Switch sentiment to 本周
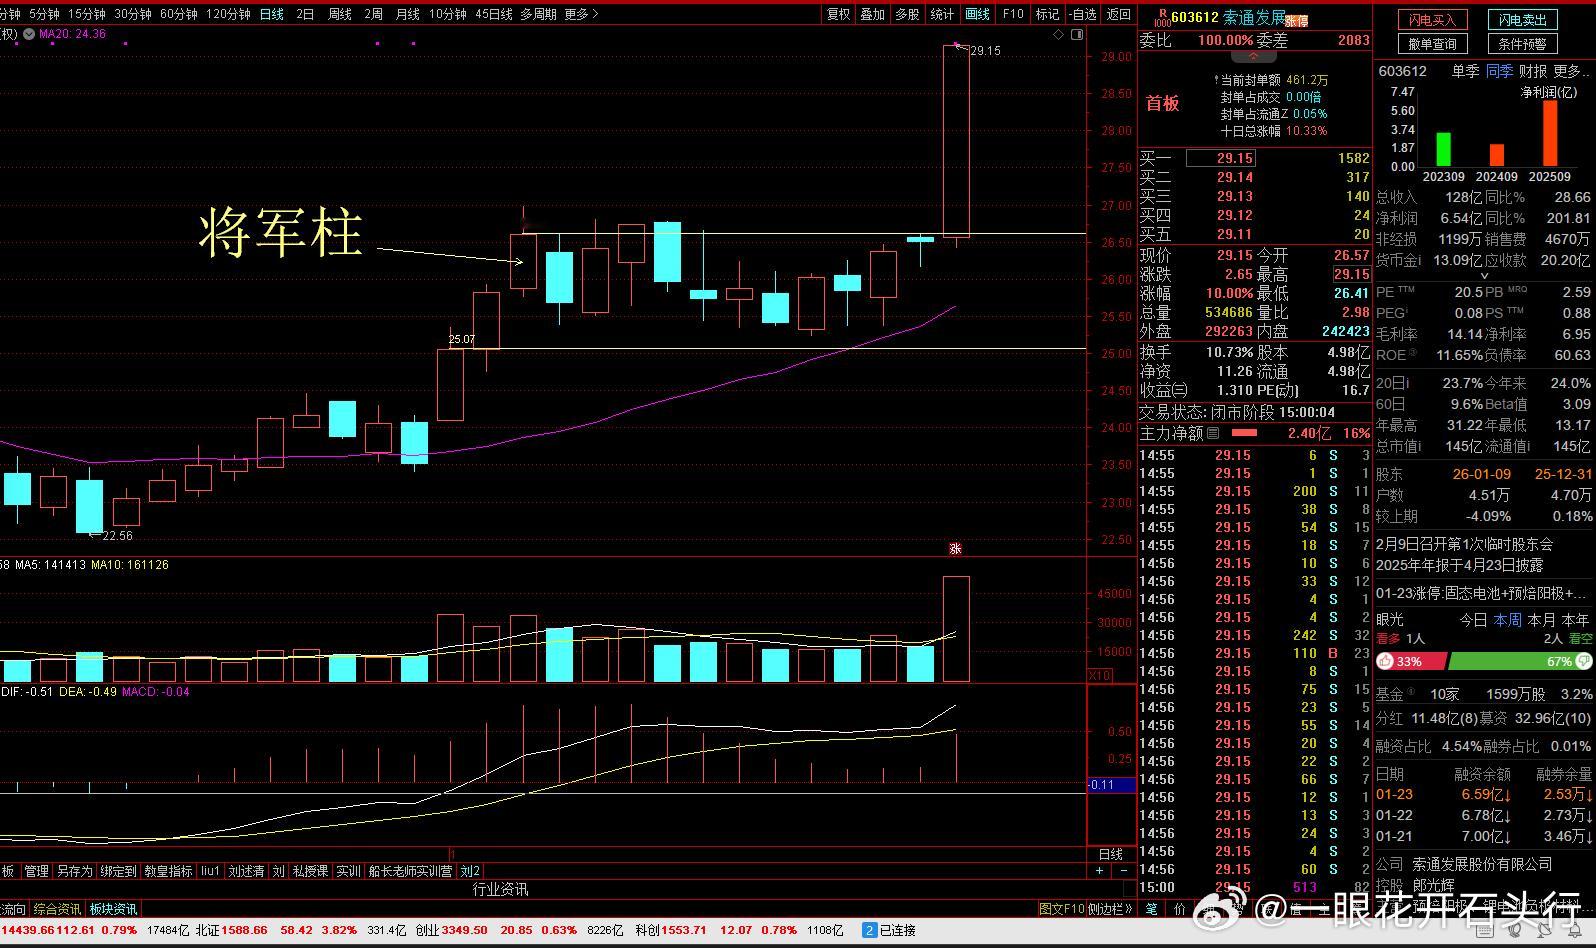 point(1507,620)
